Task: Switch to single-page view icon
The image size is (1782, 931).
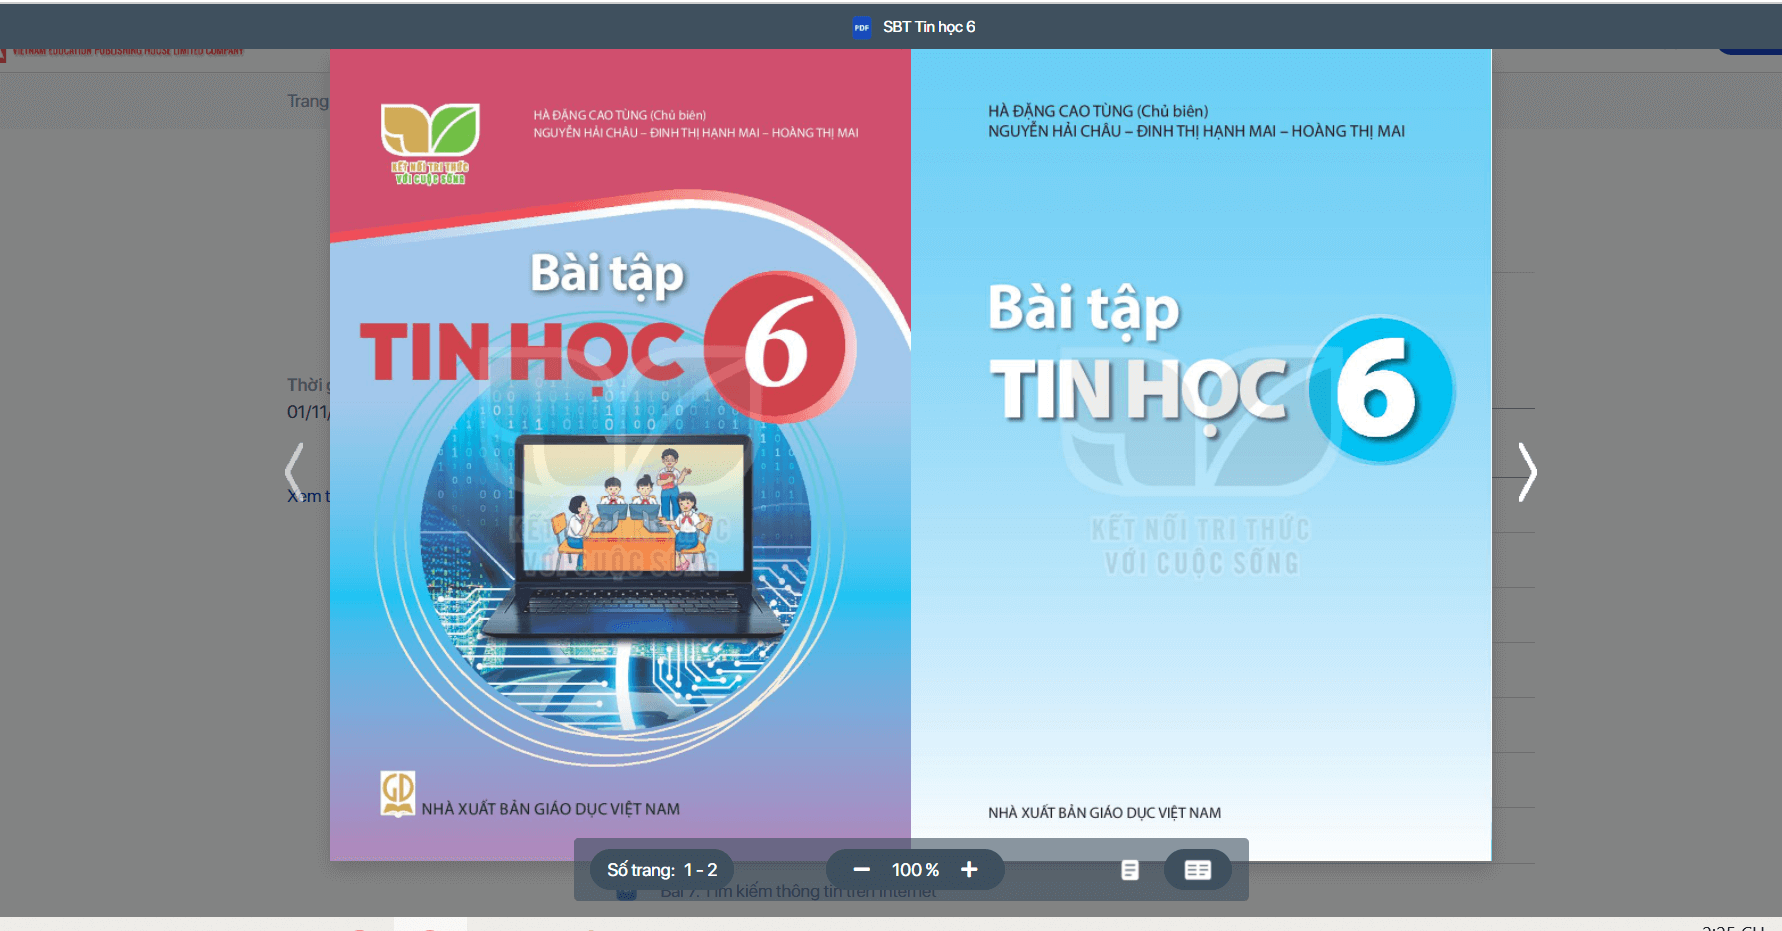Action: [x=1130, y=870]
